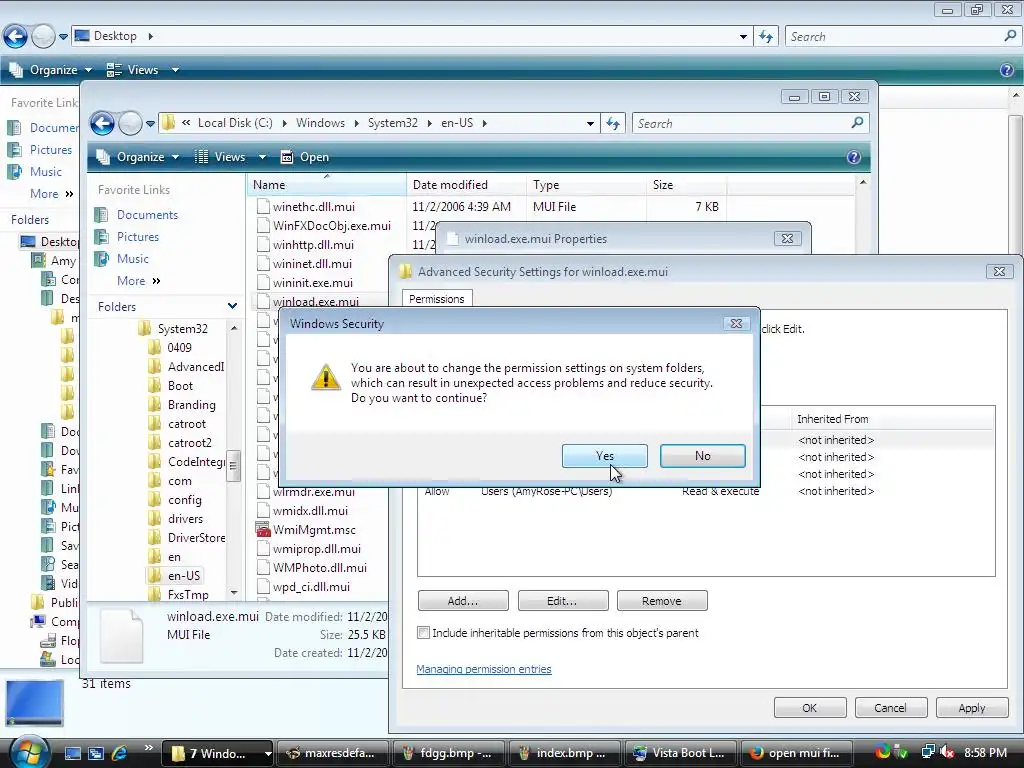1024x768 pixels.
Task: Open Pictures favorite link in en-US window
Action: pos(138,236)
